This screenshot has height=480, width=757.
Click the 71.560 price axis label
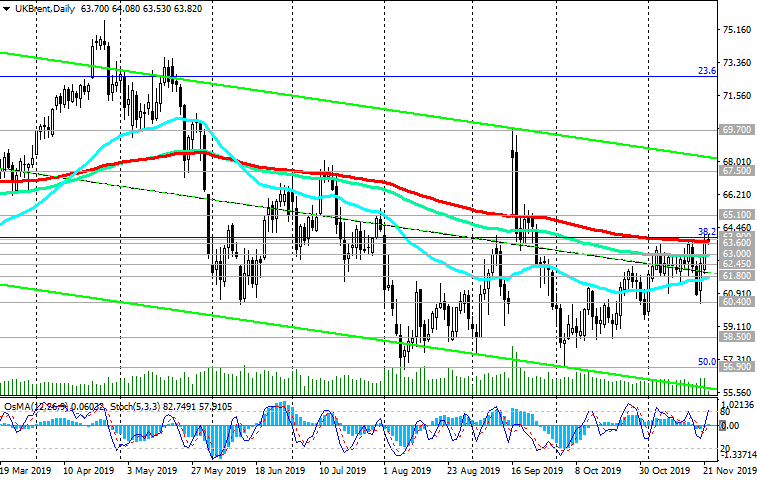(737, 96)
